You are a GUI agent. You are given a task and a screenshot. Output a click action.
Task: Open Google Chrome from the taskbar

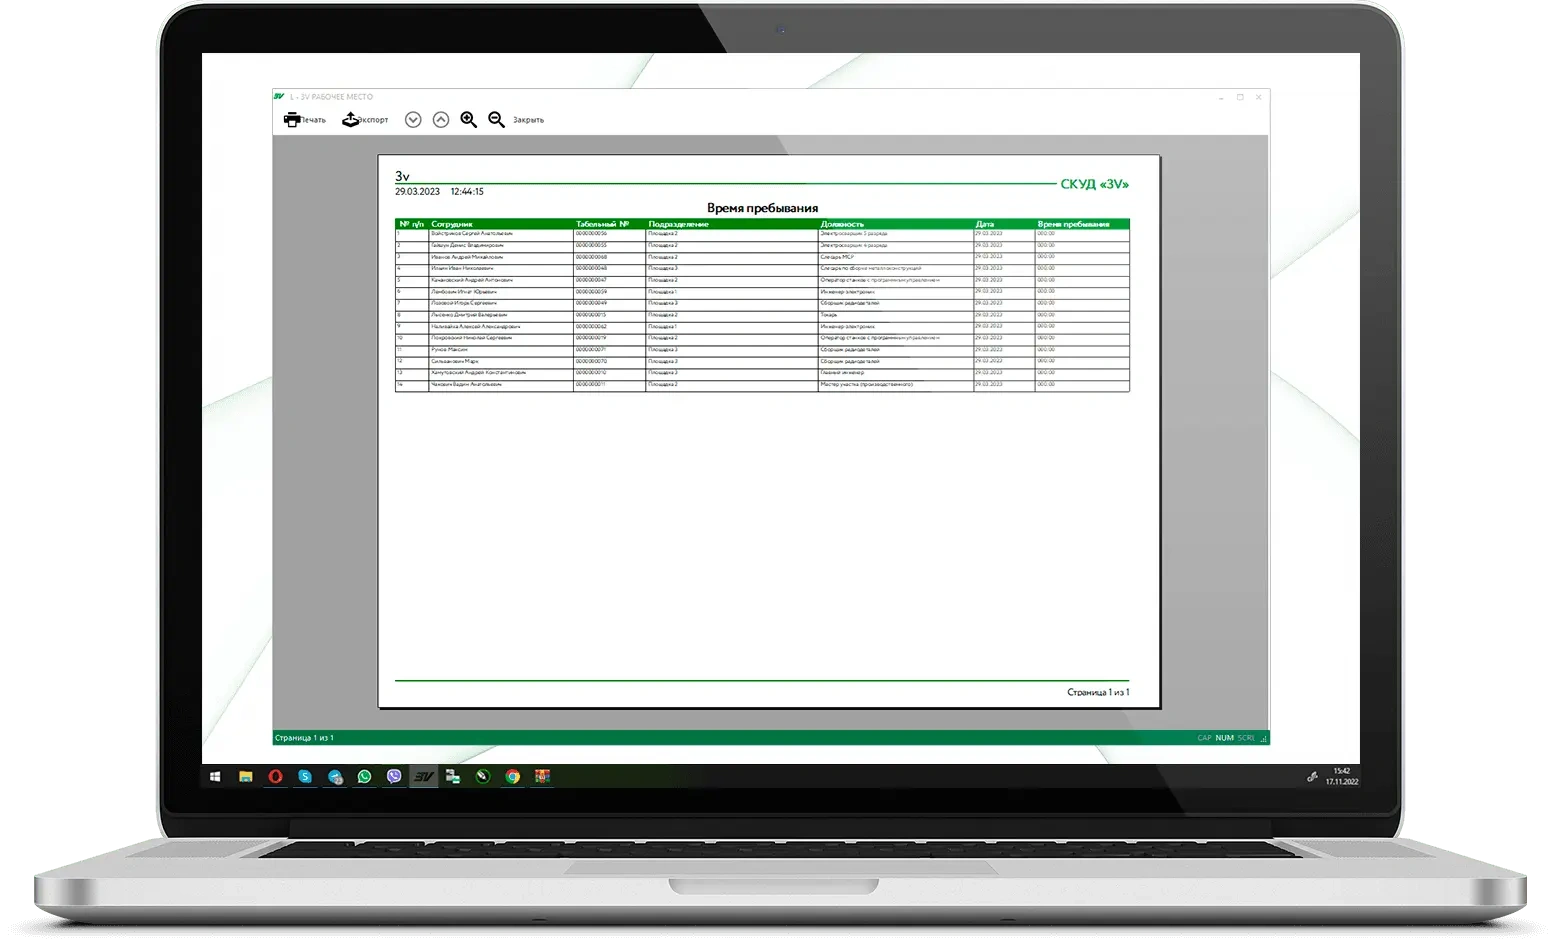pyautogui.click(x=513, y=776)
